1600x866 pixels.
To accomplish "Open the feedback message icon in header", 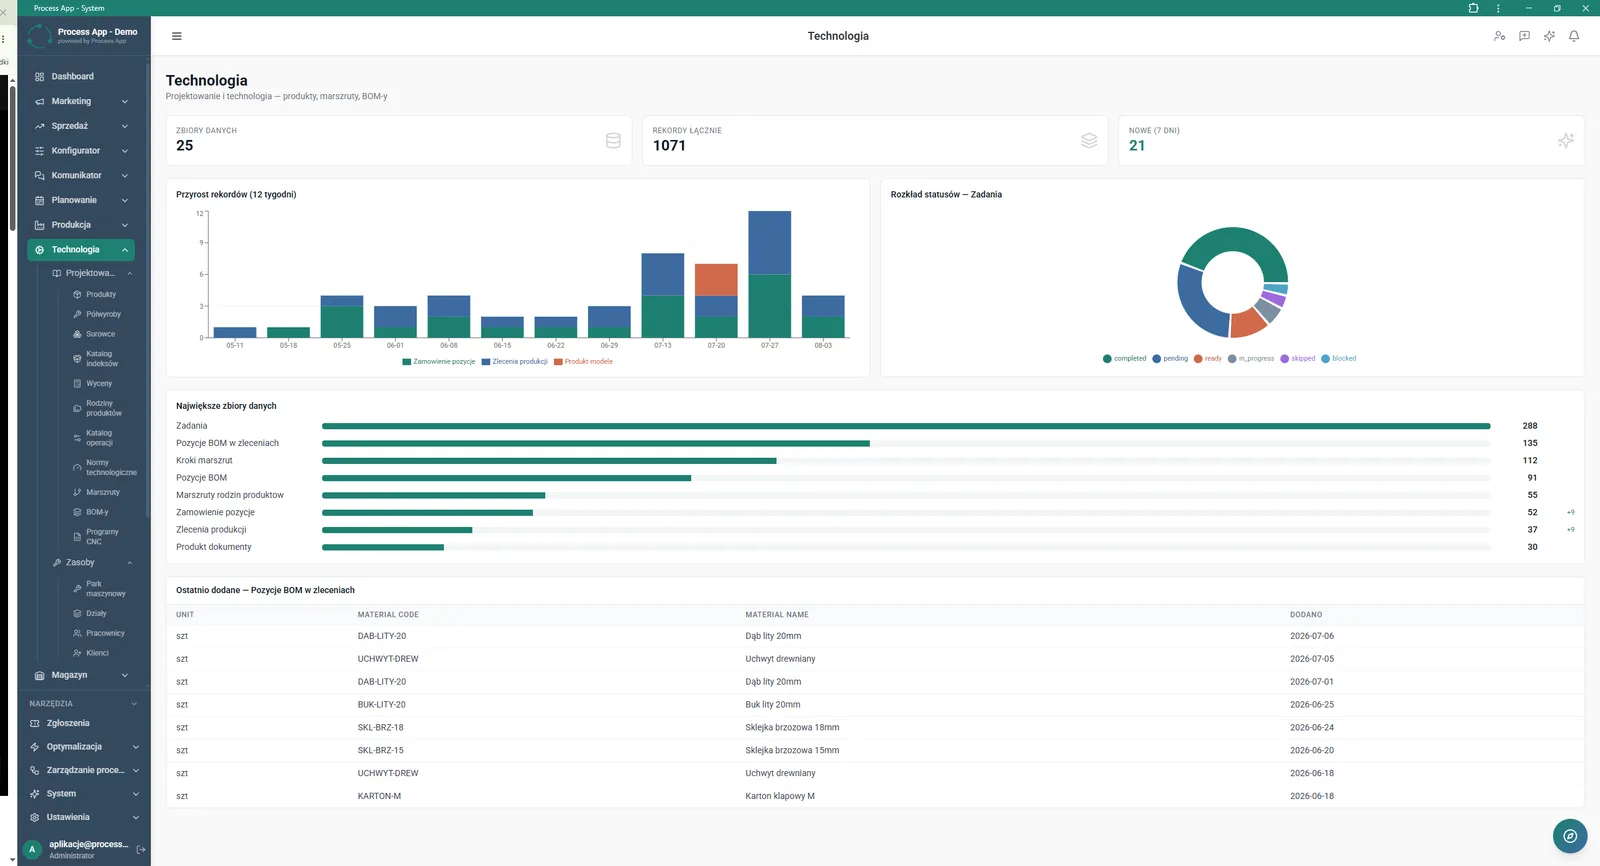I will tap(1524, 36).
